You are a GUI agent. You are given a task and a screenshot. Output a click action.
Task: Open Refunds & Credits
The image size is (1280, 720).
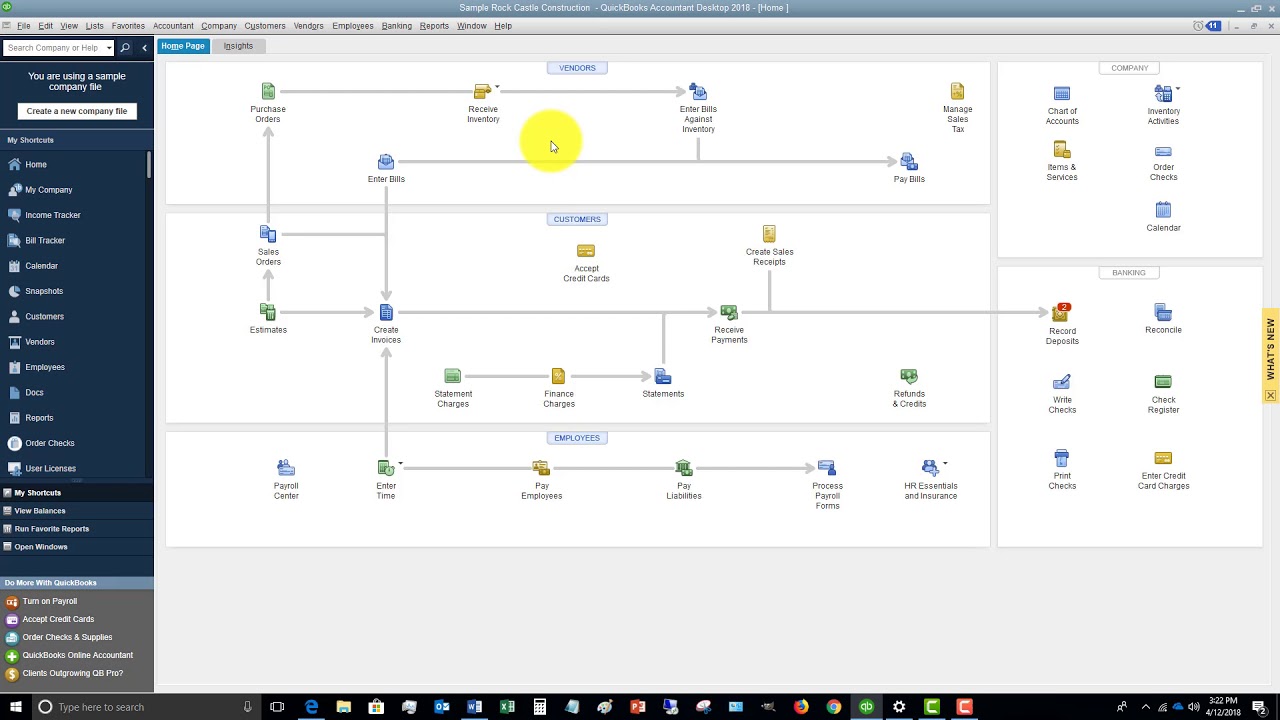(x=909, y=376)
